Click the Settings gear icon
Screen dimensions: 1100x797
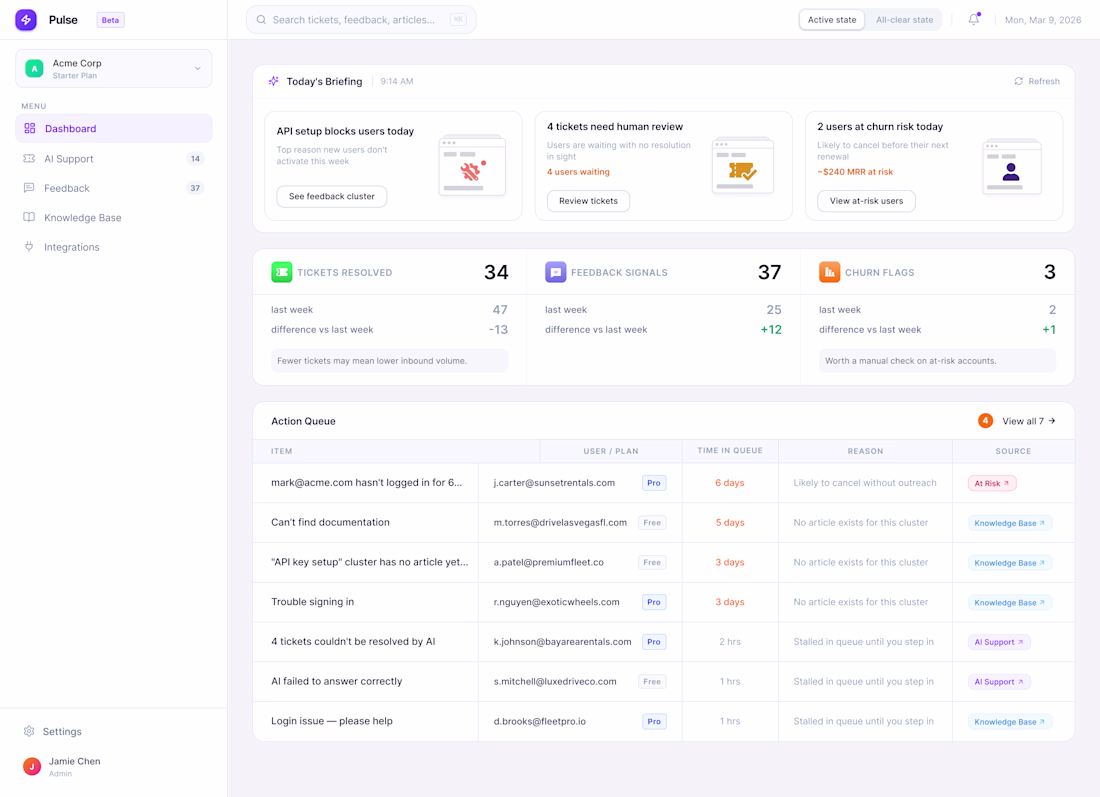[29, 731]
